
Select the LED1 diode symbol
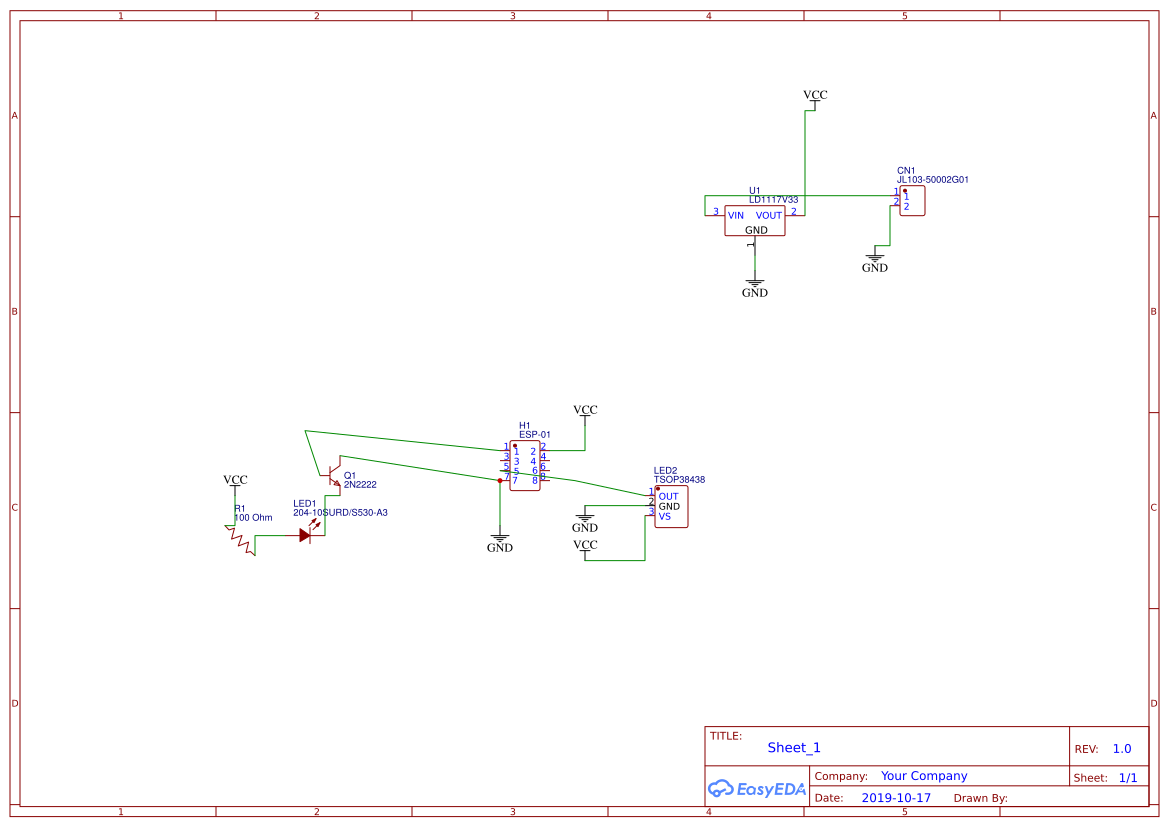tap(305, 533)
